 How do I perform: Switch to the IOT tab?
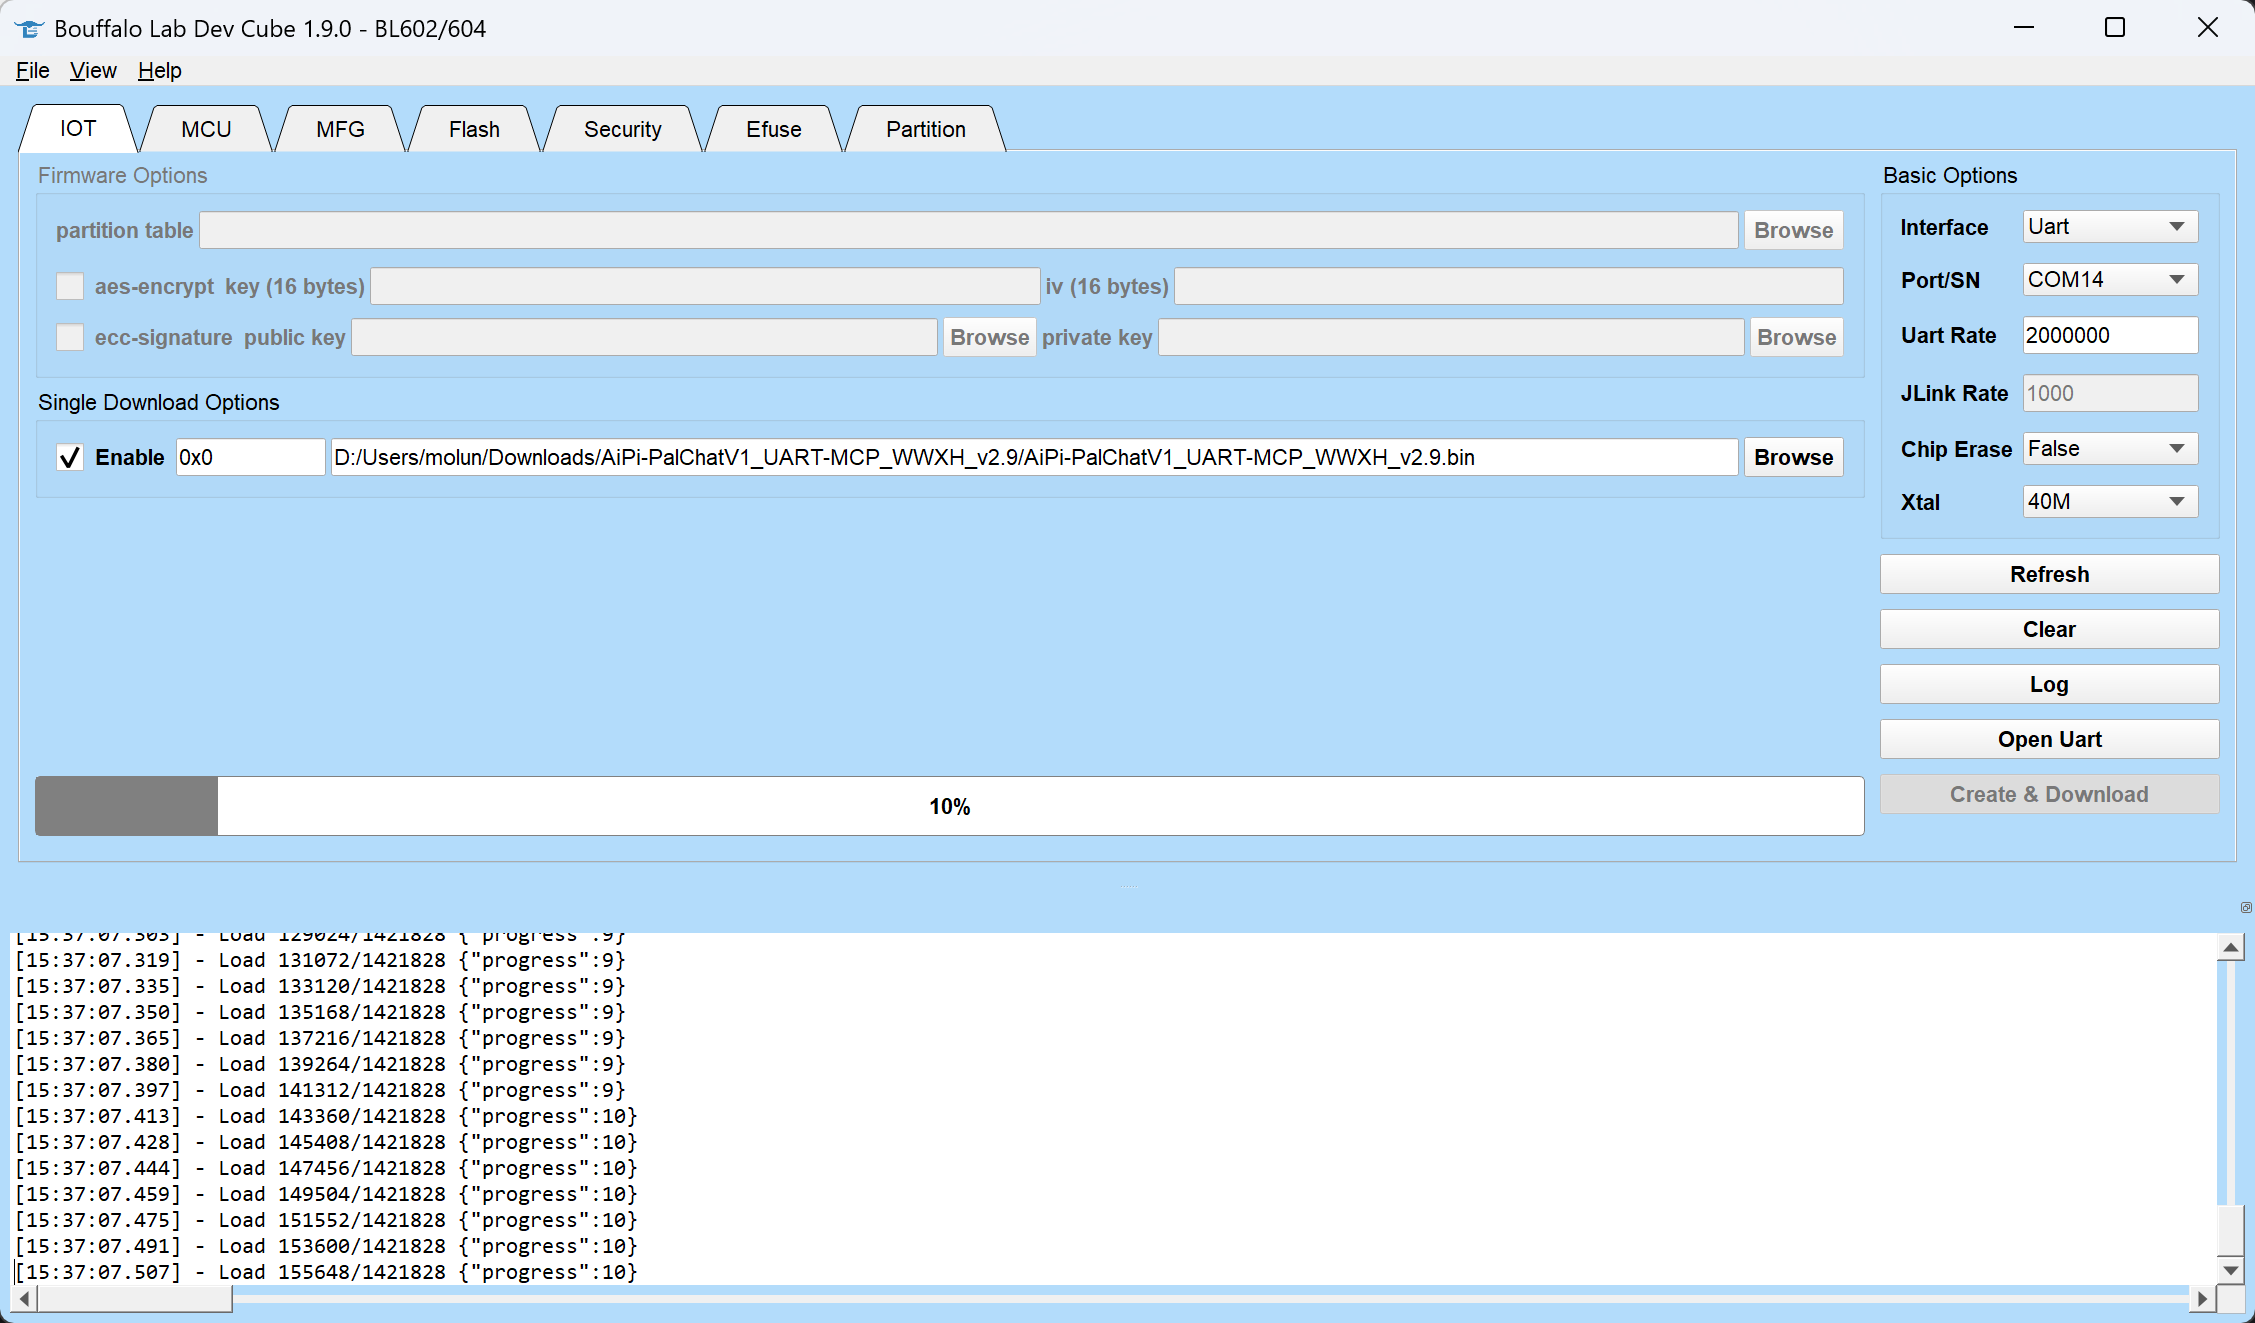78,128
